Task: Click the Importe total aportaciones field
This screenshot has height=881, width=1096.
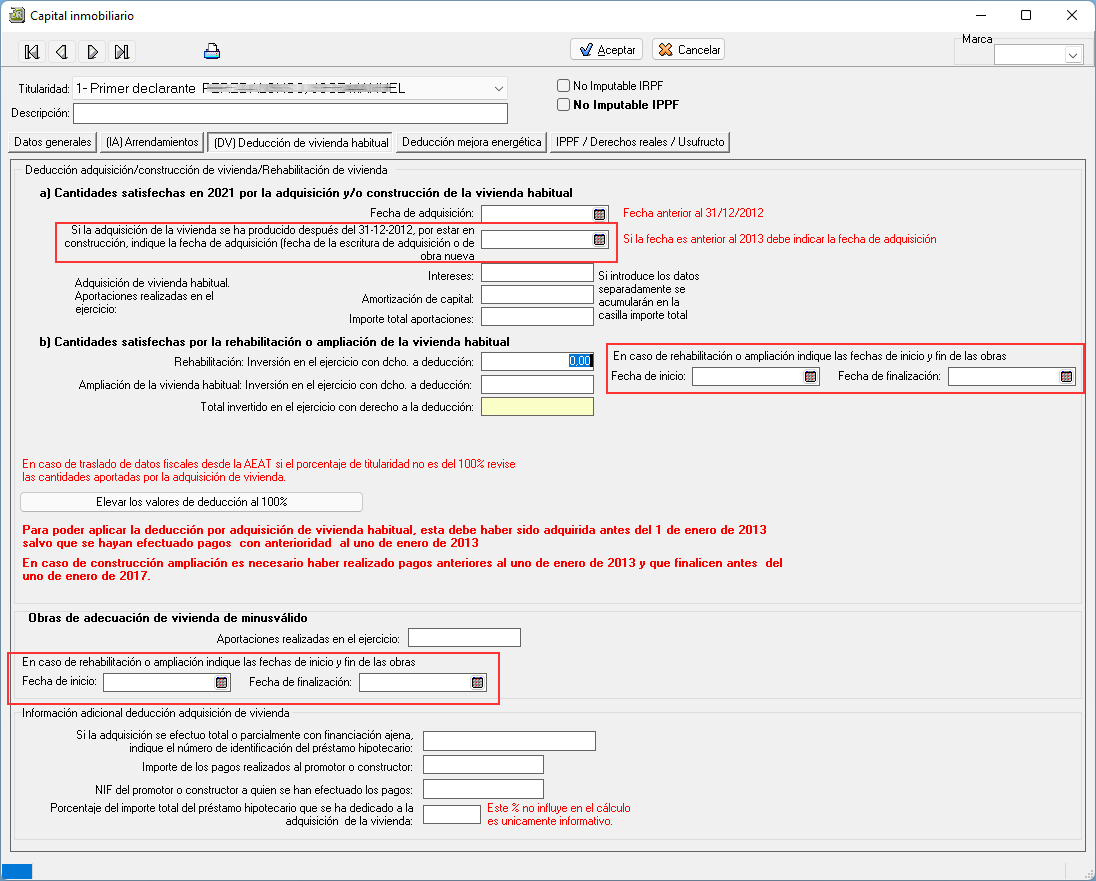Action: pyautogui.click(x=538, y=316)
